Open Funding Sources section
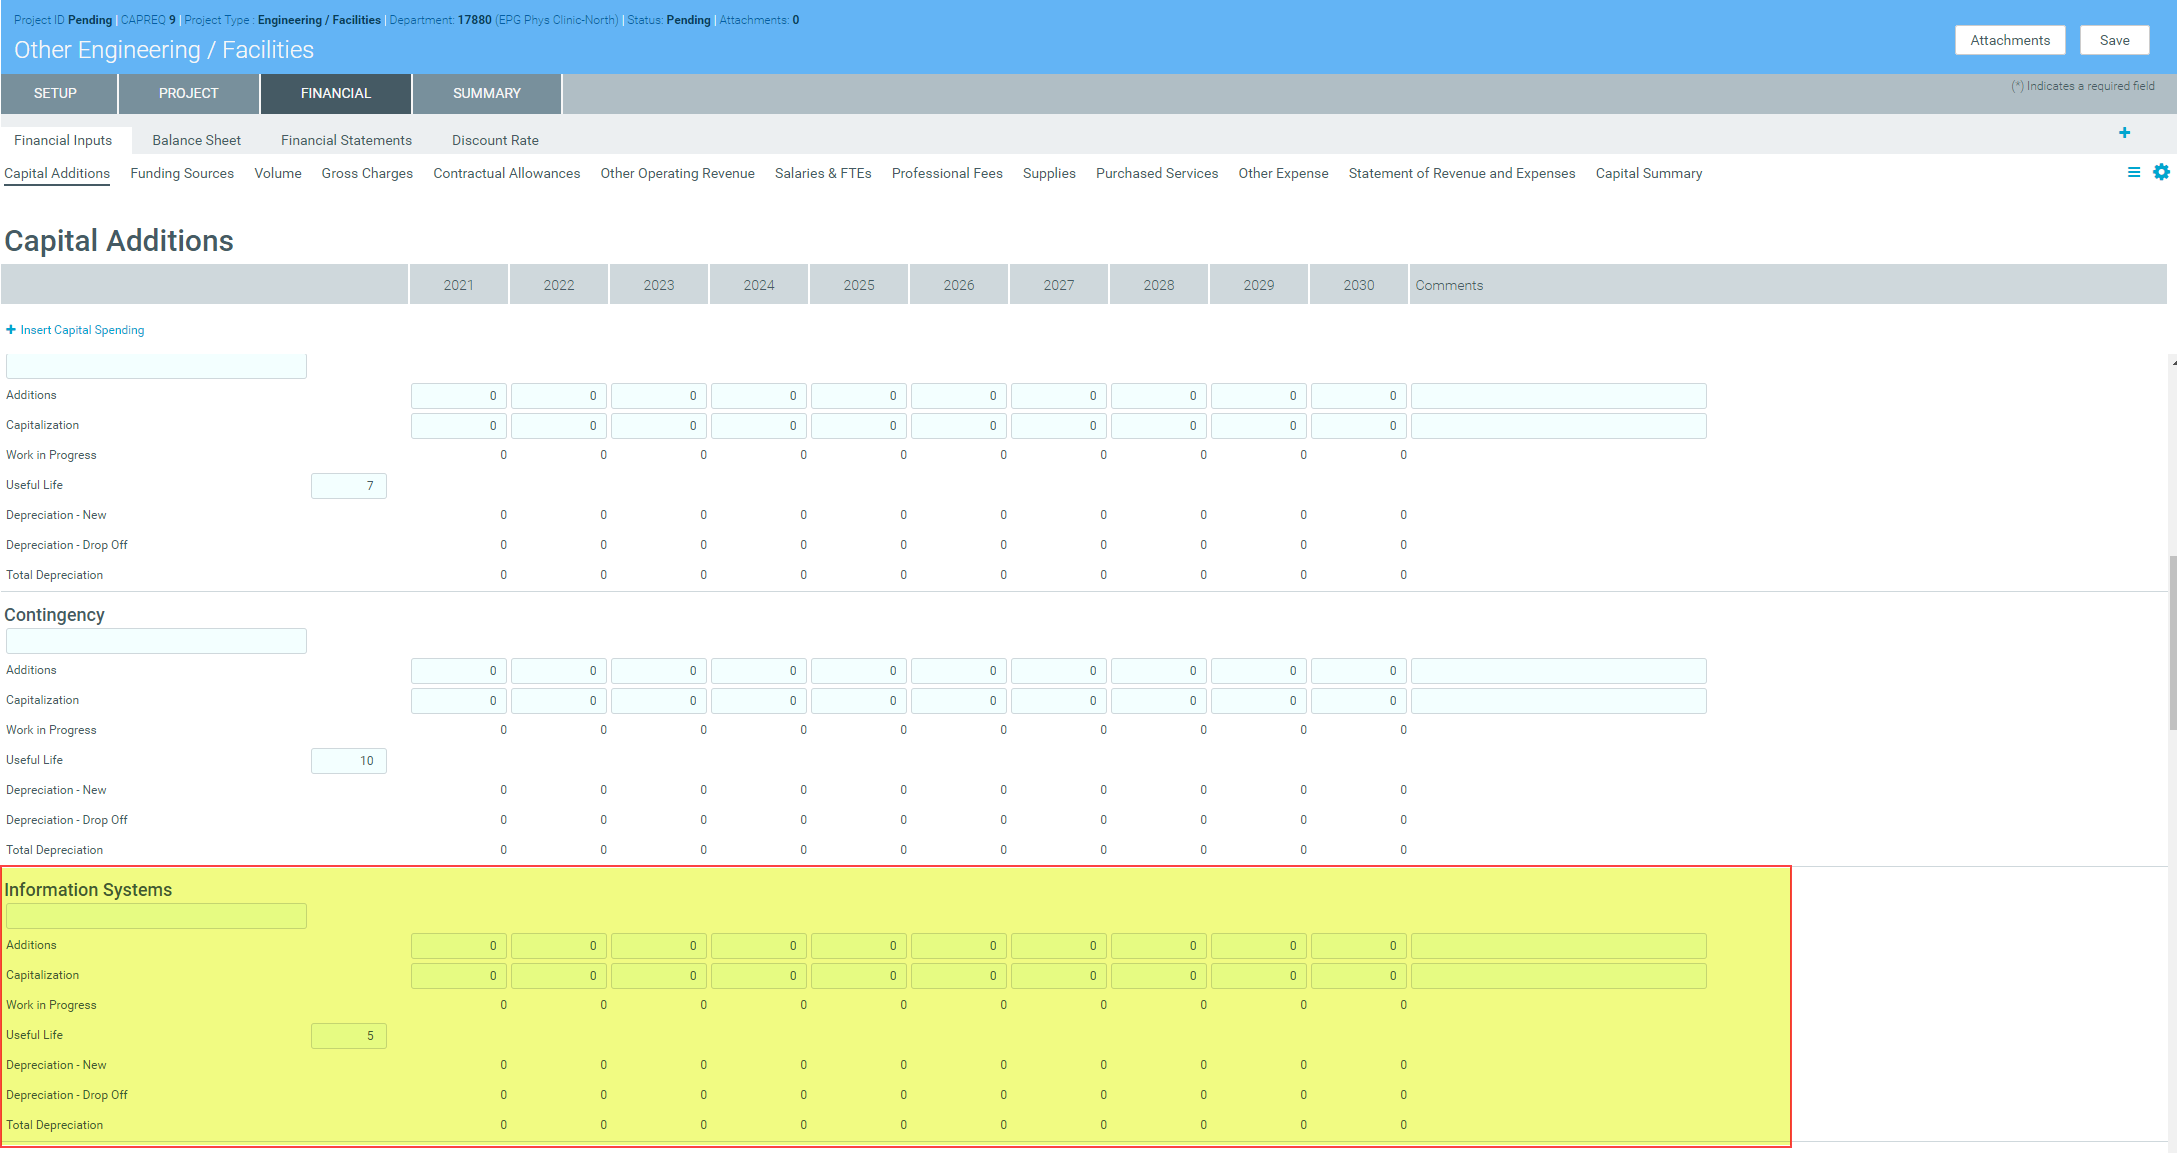 182,173
